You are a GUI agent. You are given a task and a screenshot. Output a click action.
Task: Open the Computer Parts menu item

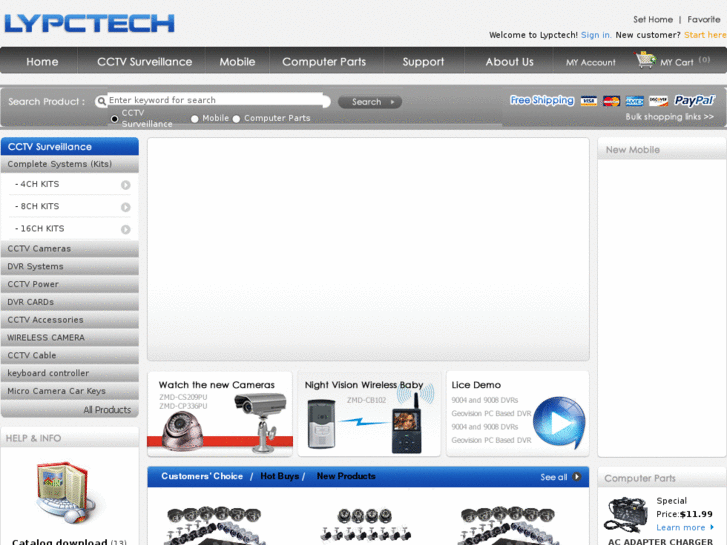[x=324, y=62]
